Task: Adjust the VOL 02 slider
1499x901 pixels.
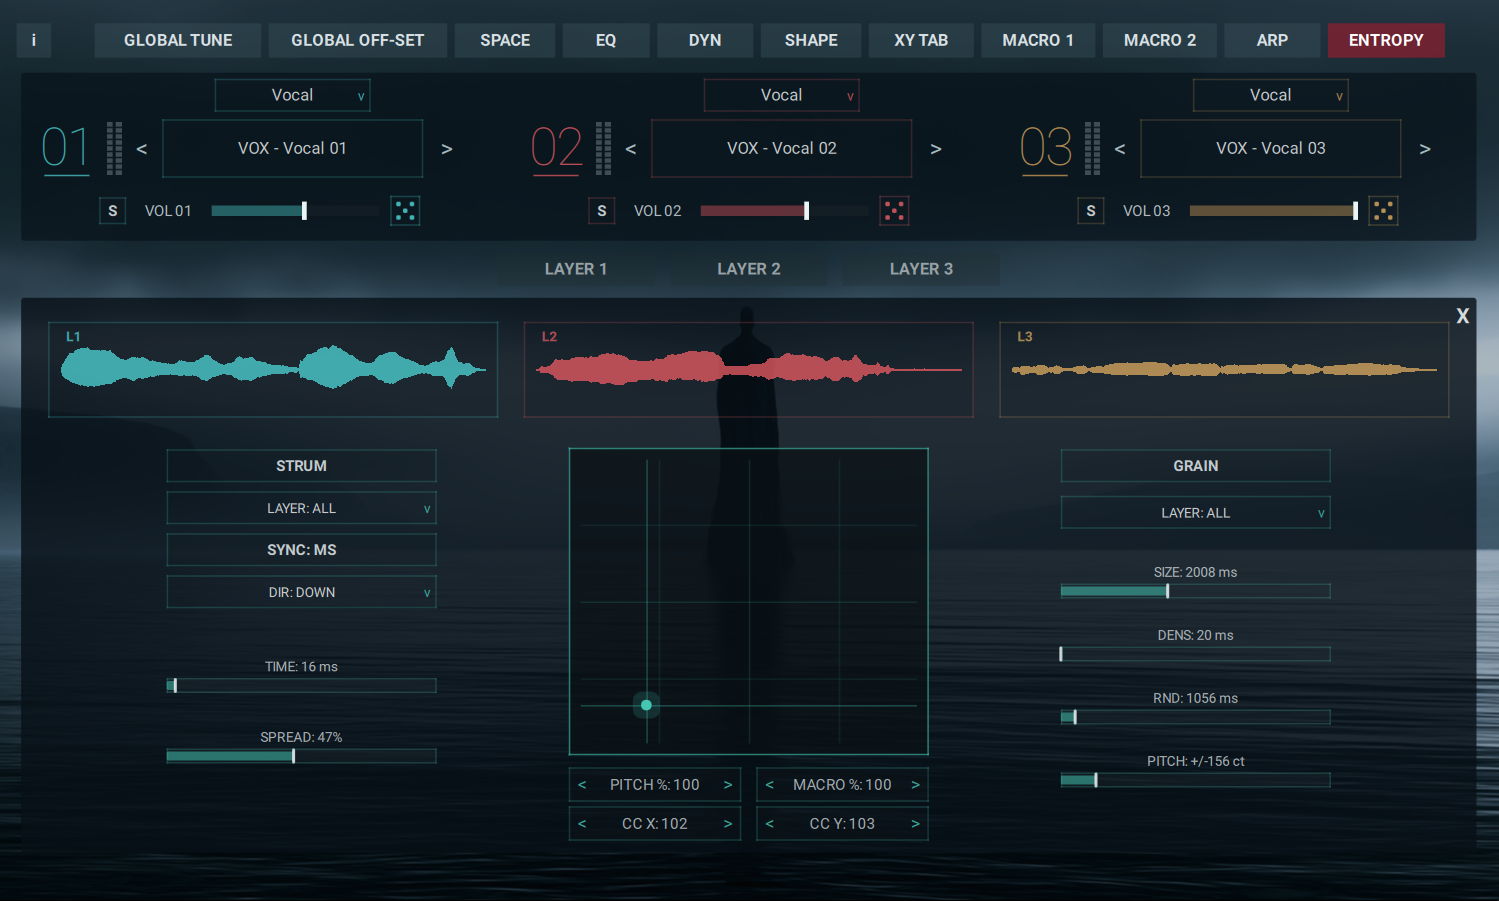Action: pos(785,211)
